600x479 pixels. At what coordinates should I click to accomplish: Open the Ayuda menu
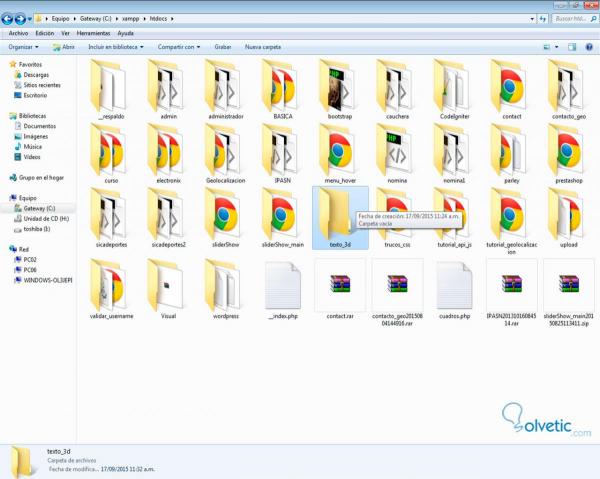[126, 33]
